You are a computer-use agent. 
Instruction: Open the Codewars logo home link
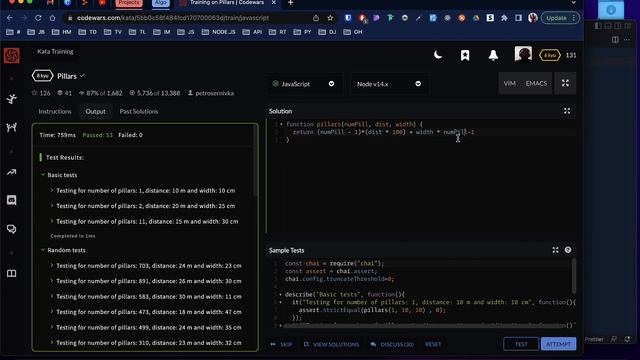(11, 56)
